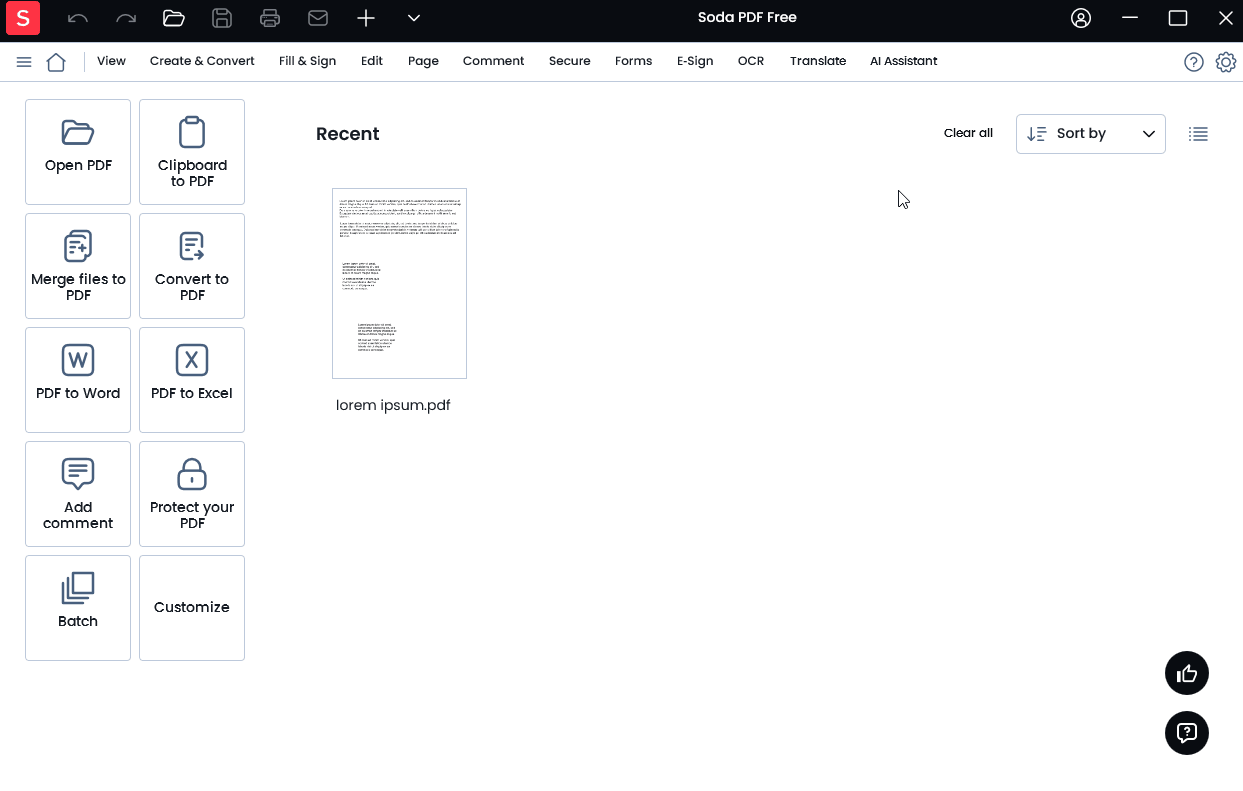Image resolution: width=1243 pixels, height=791 pixels.
Task: Switch to list view icon
Action: [x=1198, y=134]
